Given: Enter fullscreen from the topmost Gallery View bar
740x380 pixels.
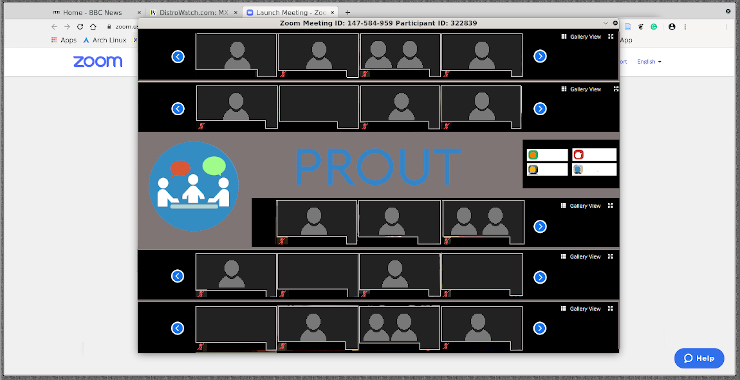Looking at the screenshot, I should tap(611, 36).
